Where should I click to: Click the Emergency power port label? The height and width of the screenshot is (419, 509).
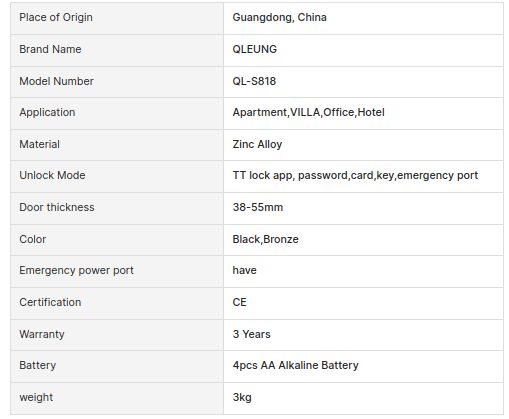76,271
